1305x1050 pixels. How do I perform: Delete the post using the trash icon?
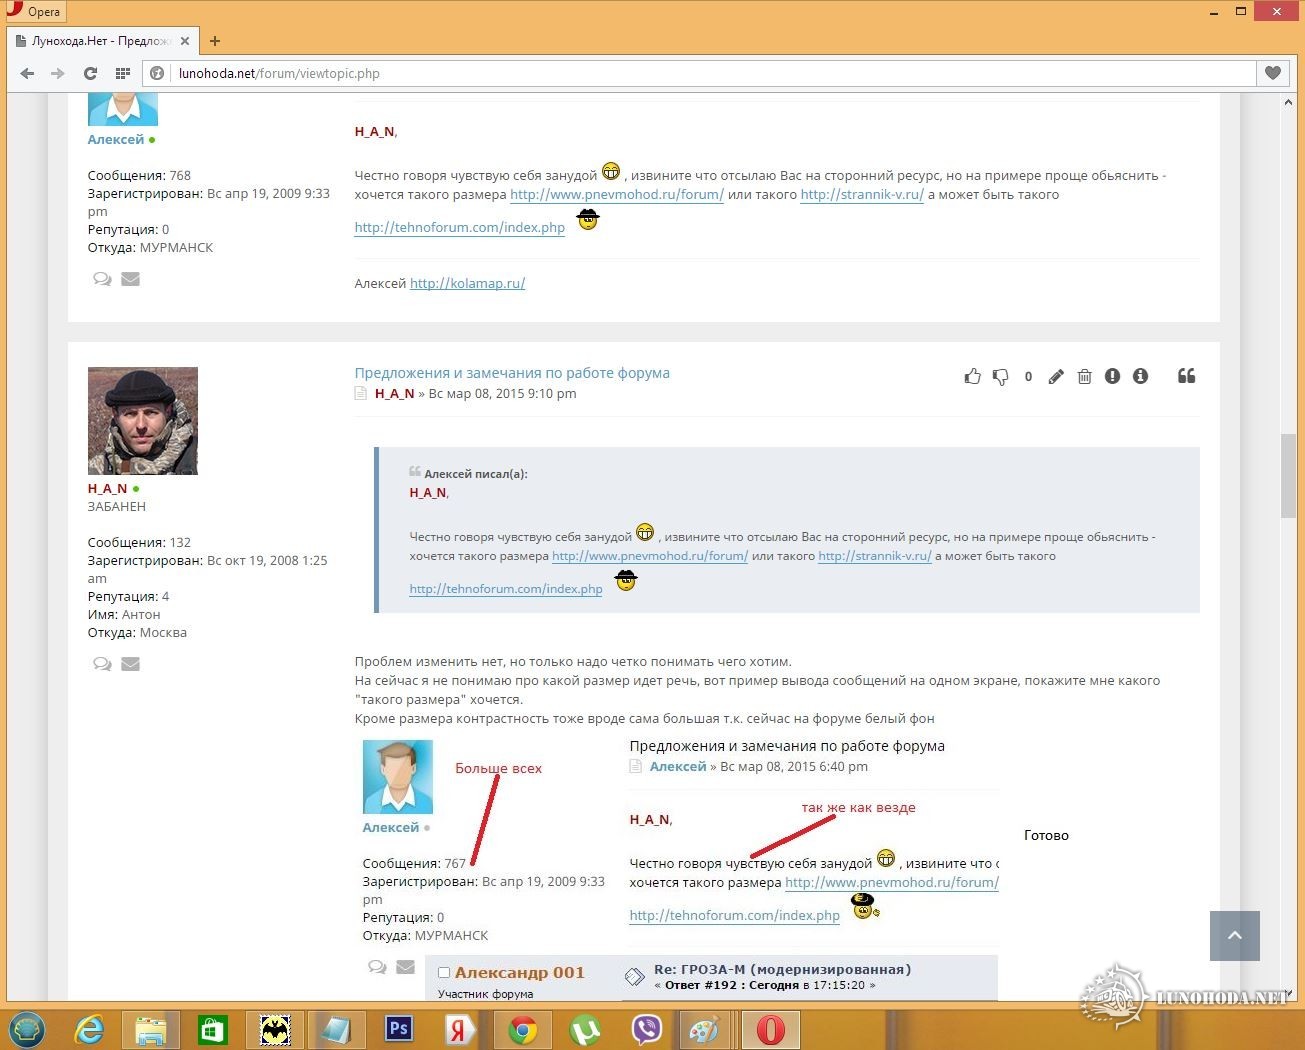1084,377
